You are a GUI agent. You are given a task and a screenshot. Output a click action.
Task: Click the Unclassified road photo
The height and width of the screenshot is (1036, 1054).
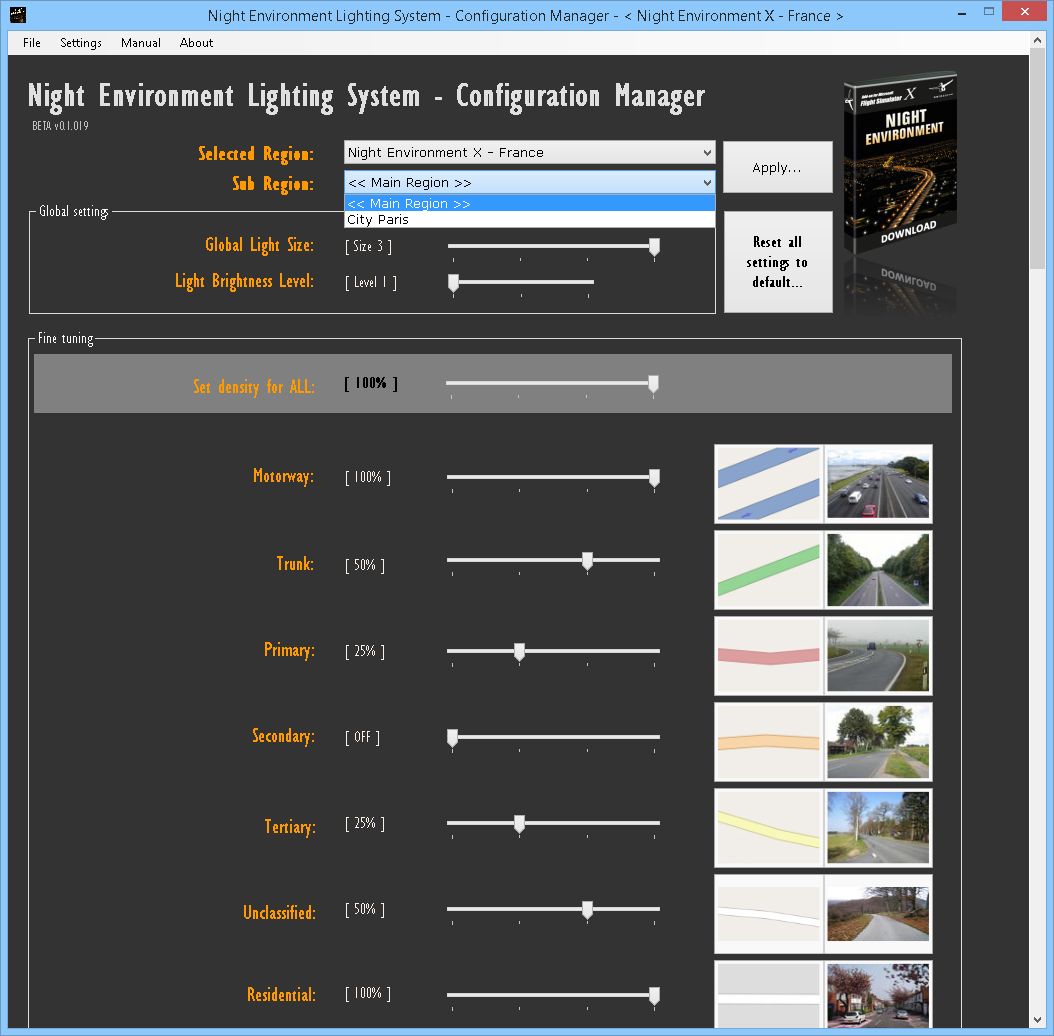click(878, 914)
